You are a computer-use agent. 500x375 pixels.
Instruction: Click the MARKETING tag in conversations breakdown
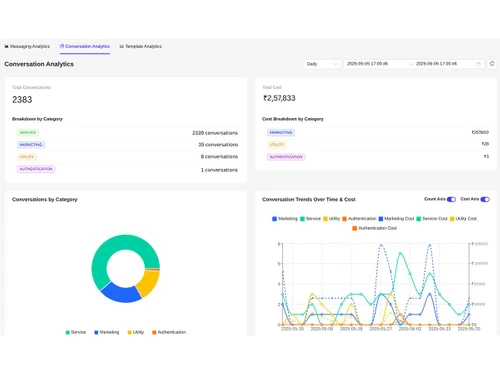tap(31, 145)
